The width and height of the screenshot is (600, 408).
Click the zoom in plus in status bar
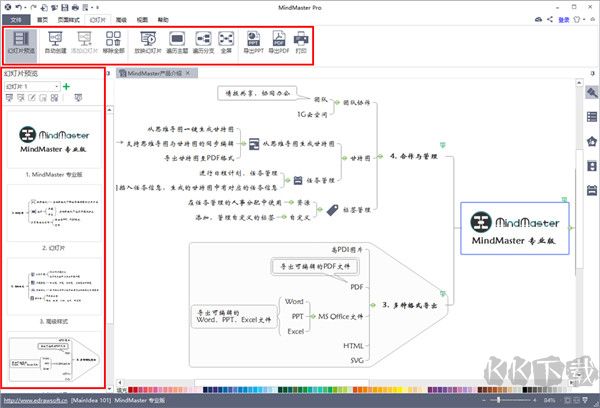point(535,400)
